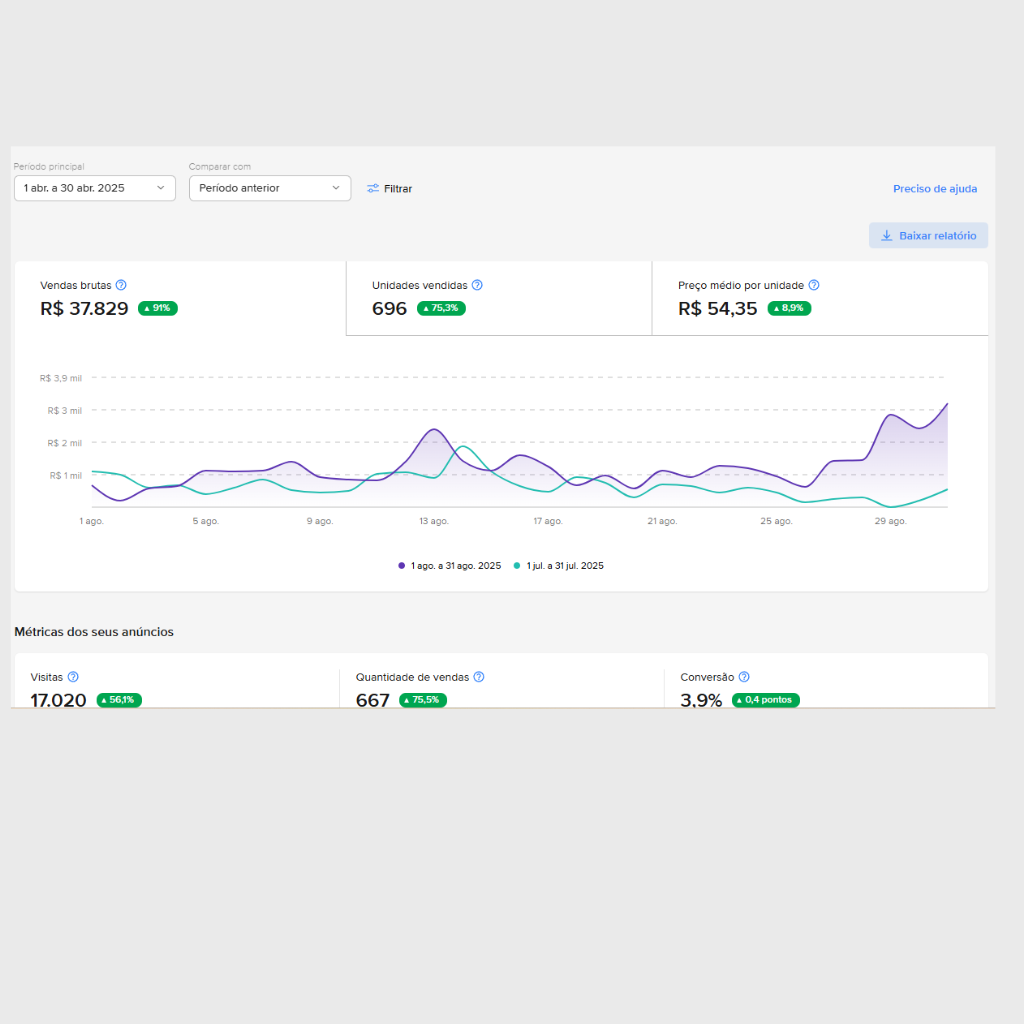Image resolution: width=1024 pixels, height=1024 pixels.
Task: Expand the Comparar com dropdown
Action: point(269,188)
